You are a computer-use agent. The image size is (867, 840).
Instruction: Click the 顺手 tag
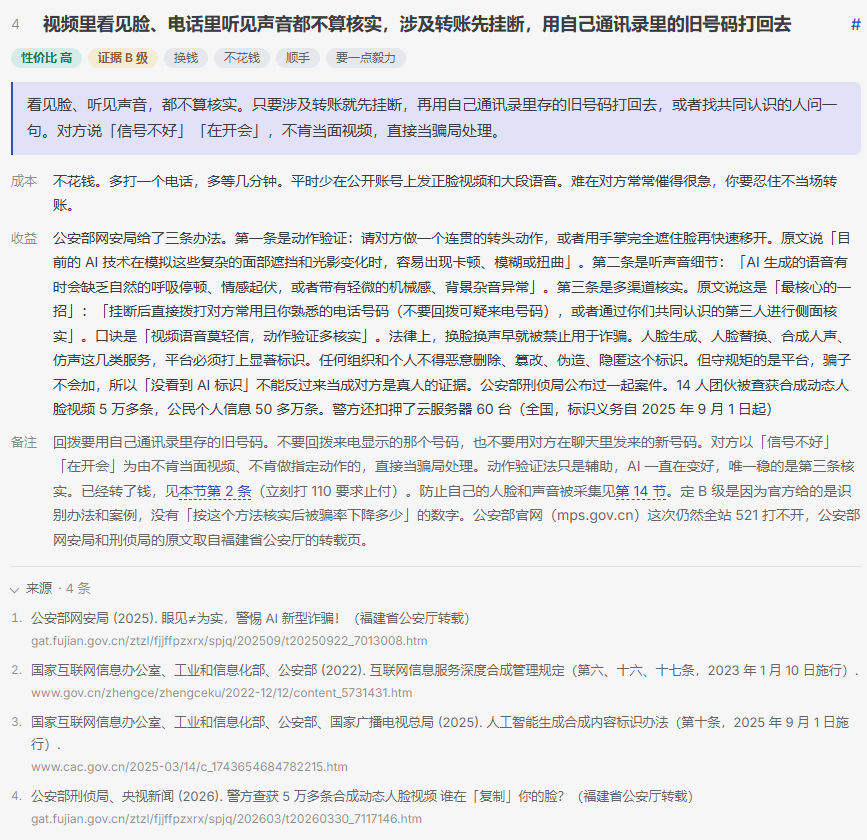(297, 58)
